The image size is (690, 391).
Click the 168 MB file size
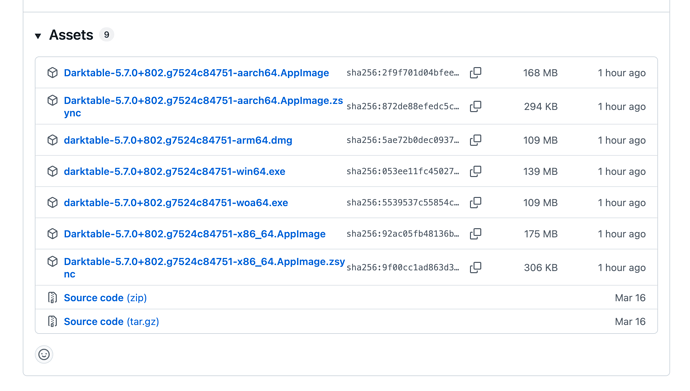[540, 73]
